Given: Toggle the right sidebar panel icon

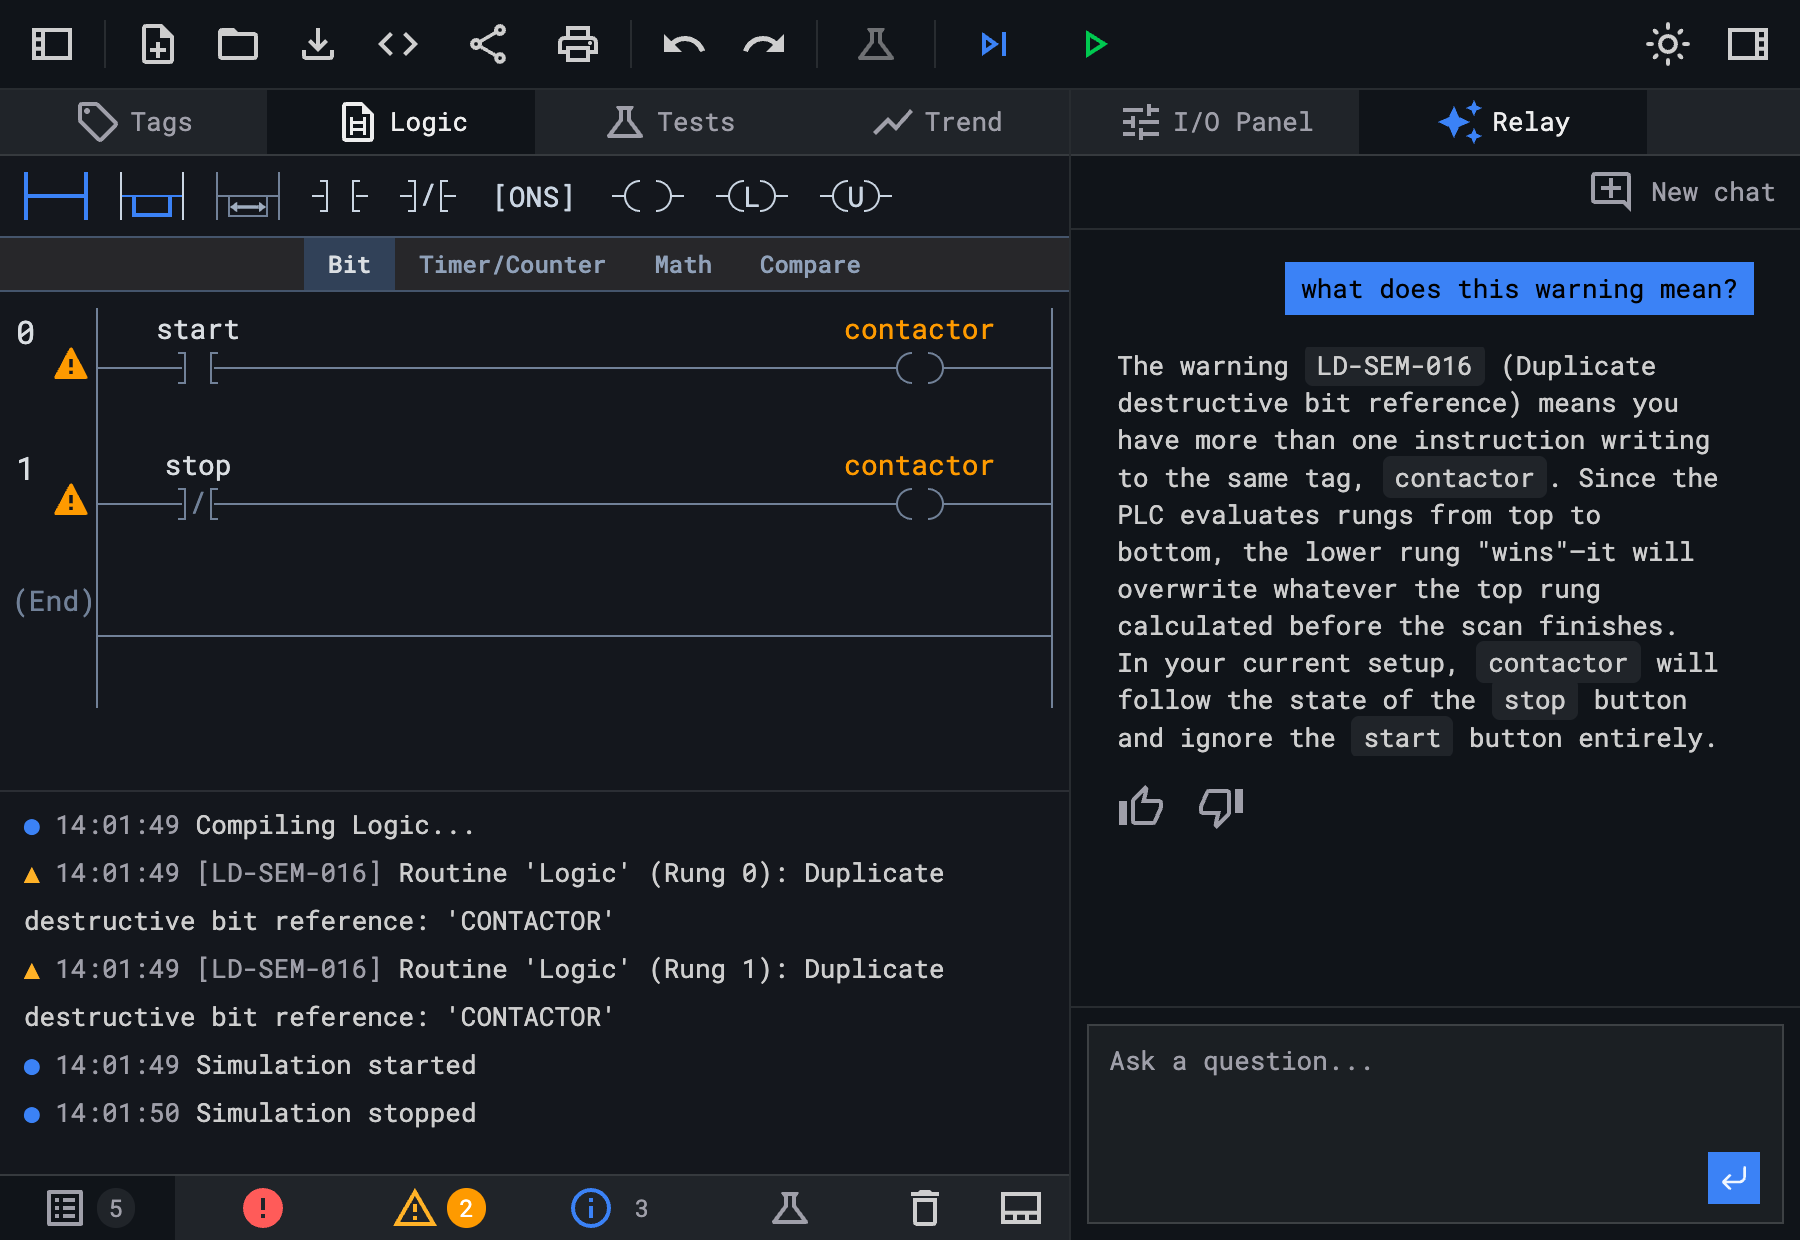Looking at the screenshot, I should point(1748,44).
